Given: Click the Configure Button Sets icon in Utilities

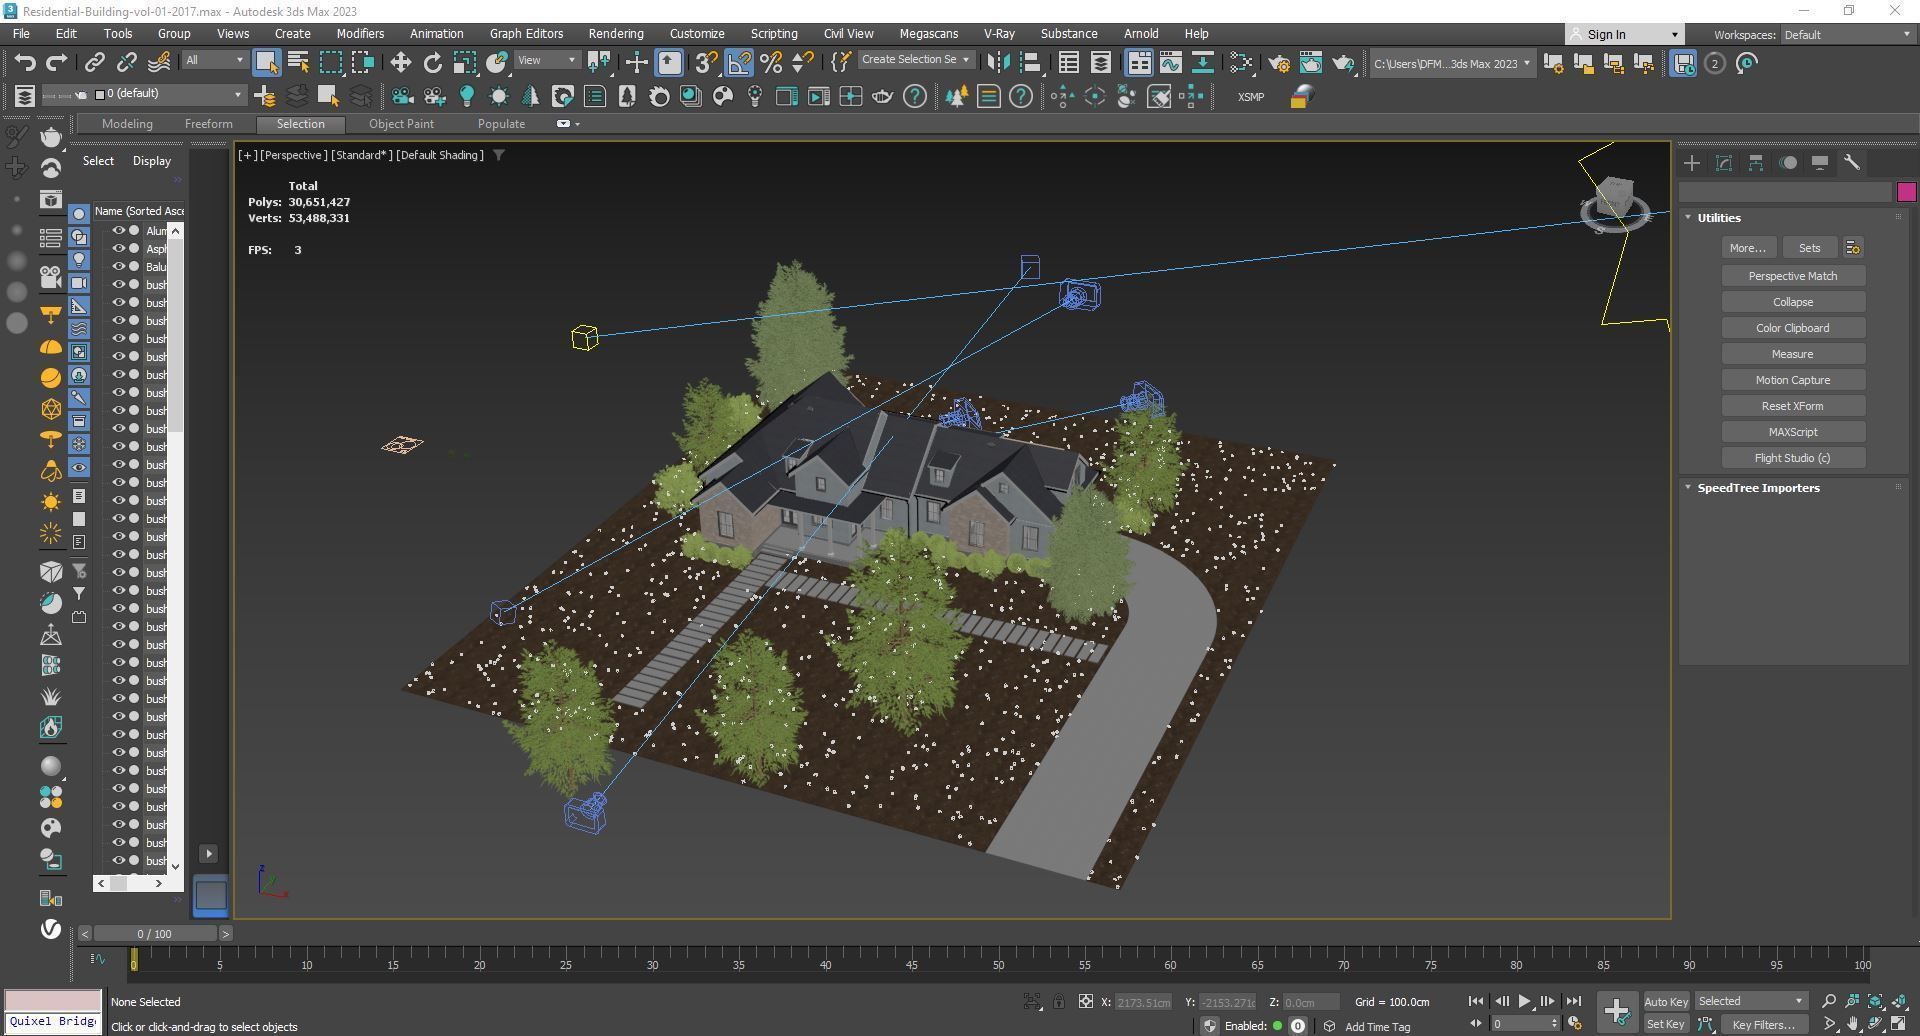Looking at the screenshot, I should [1852, 248].
